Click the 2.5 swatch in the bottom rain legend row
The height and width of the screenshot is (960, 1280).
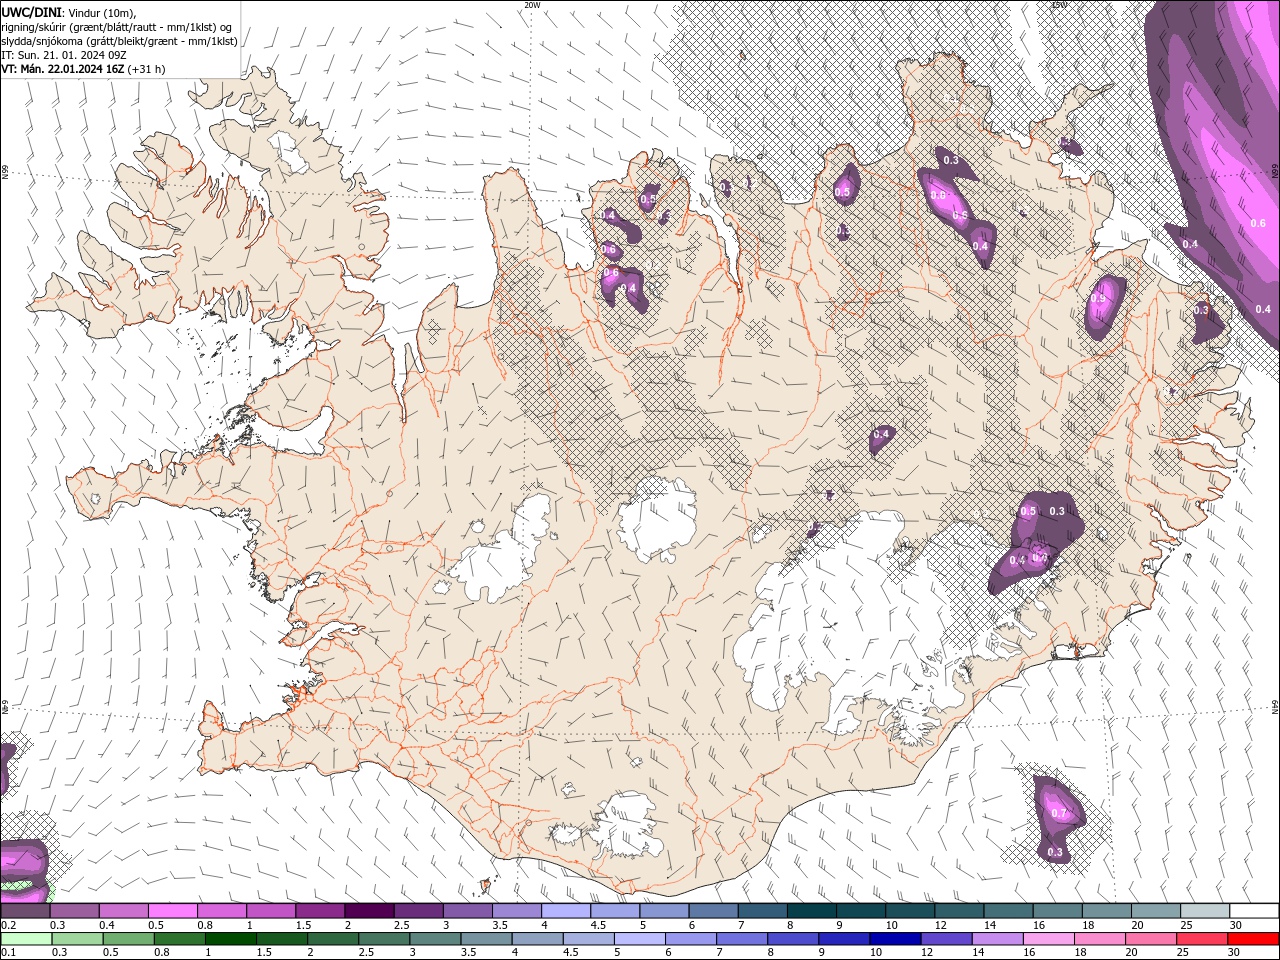[x=384, y=939]
